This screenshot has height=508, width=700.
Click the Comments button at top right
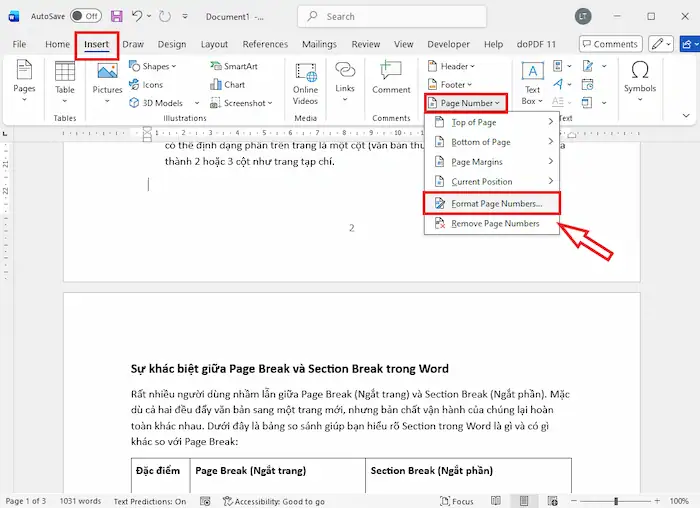[609, 44]
